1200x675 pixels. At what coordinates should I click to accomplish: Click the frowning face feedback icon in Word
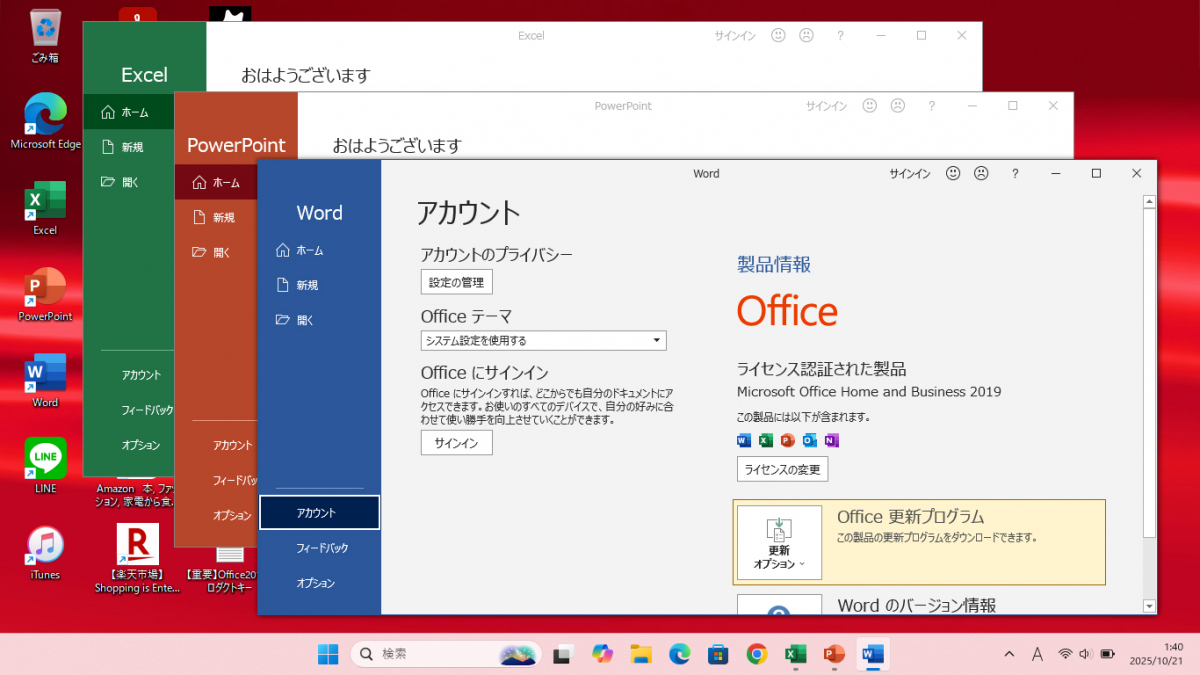(981, 173)
